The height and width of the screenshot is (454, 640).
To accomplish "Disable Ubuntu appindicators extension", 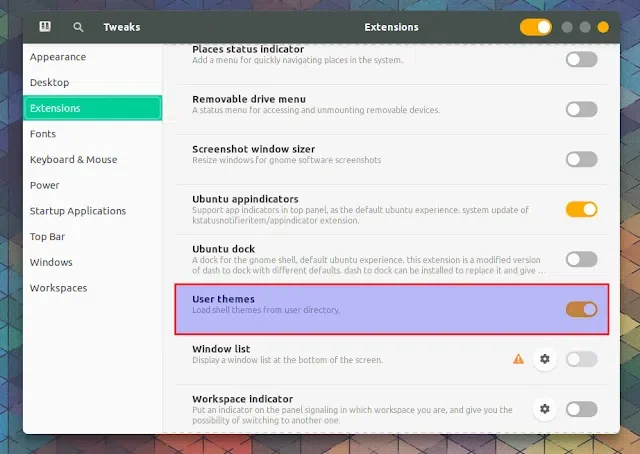I will point(582,209).
